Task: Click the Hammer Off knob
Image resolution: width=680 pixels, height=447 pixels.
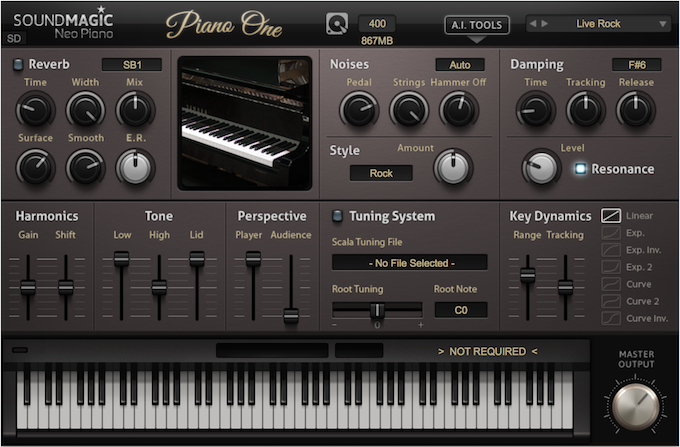Action: pos(458,110)
